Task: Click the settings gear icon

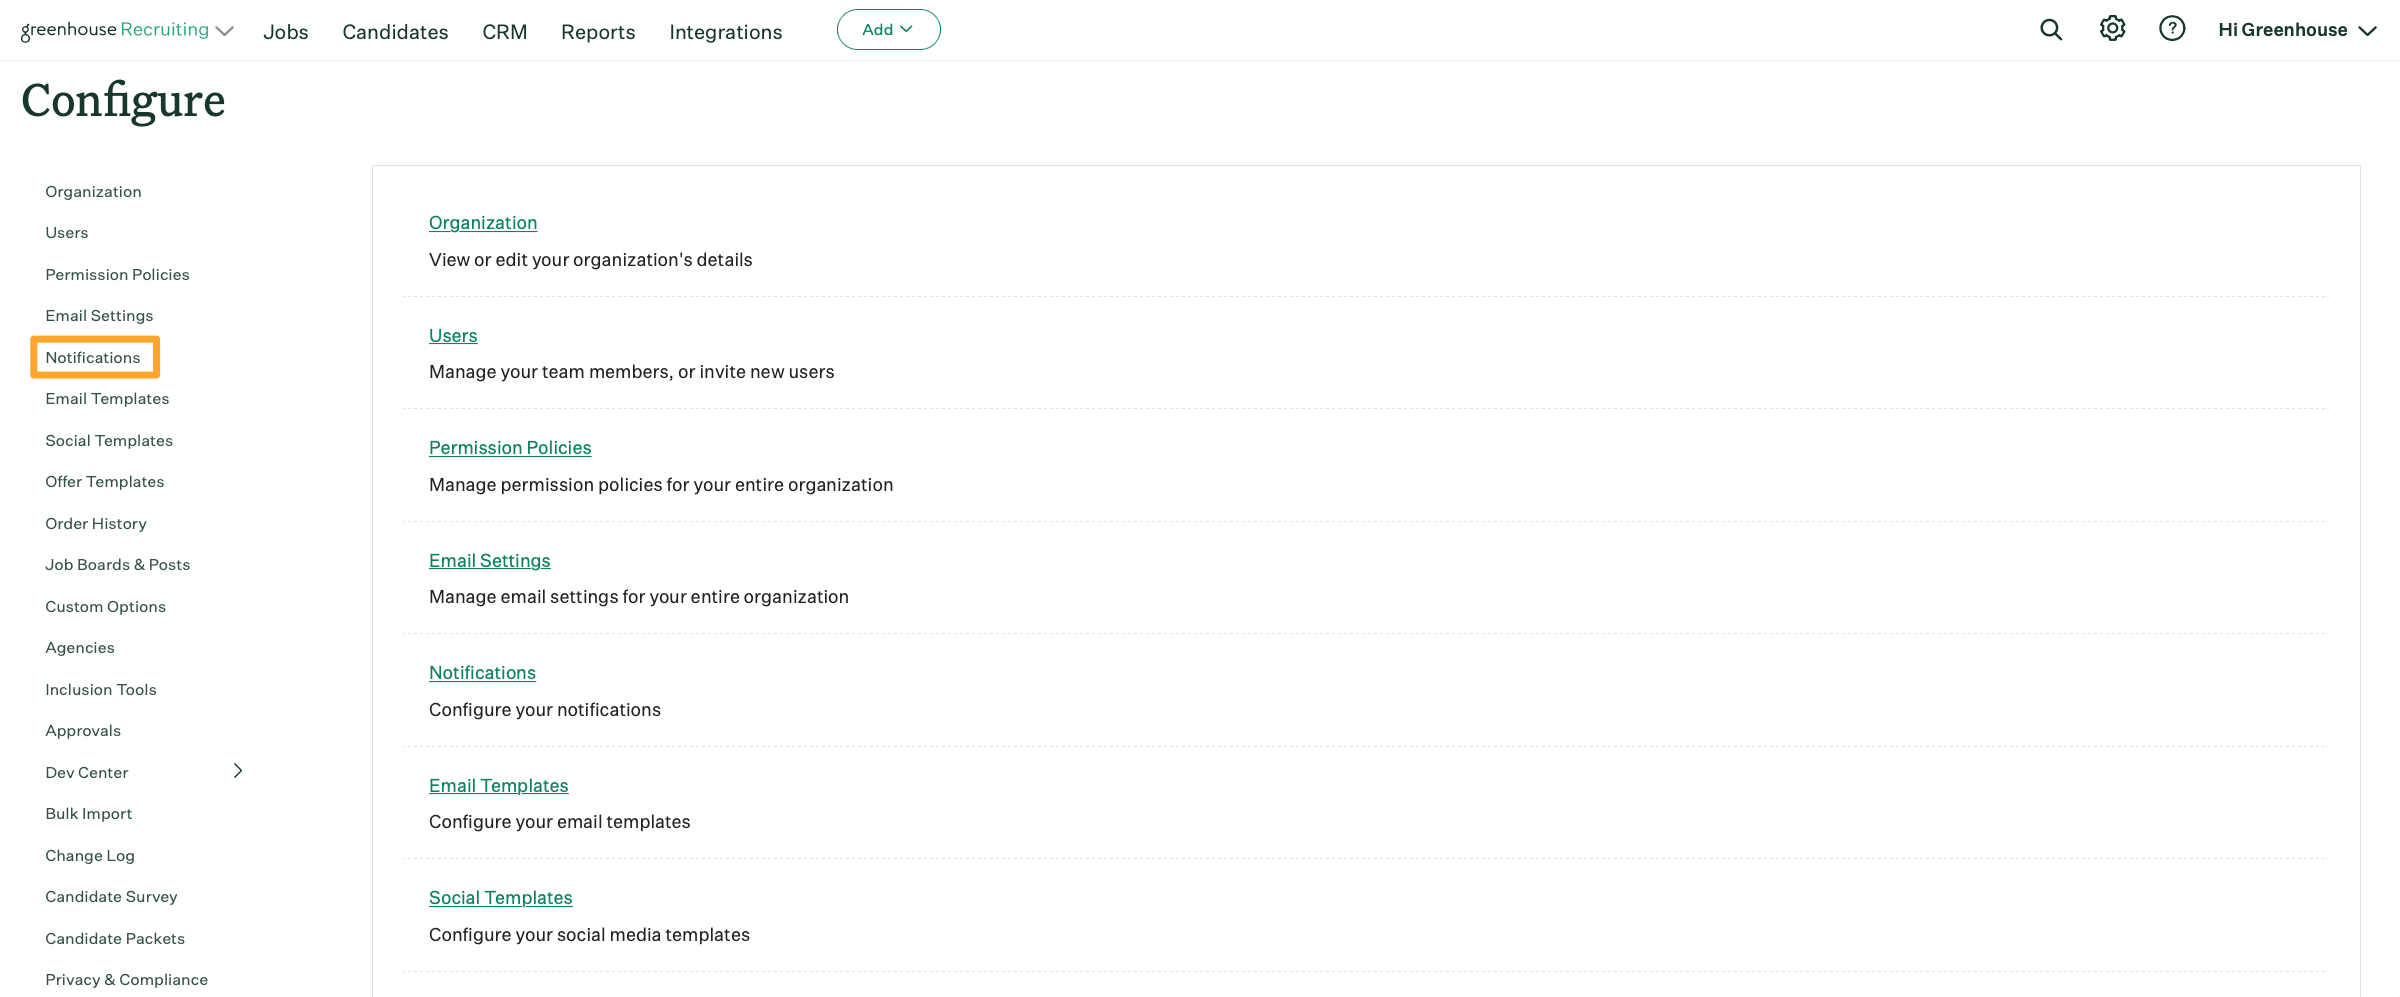Action: [x=2113, y=29]
